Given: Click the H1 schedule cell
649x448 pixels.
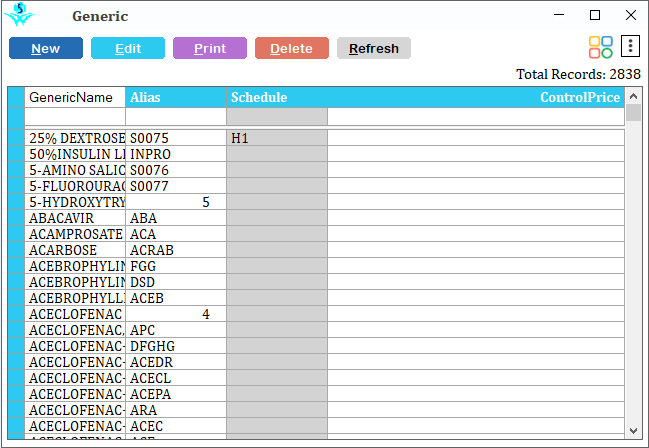Looking at the screenshot, I should click(x=277, y=138).
